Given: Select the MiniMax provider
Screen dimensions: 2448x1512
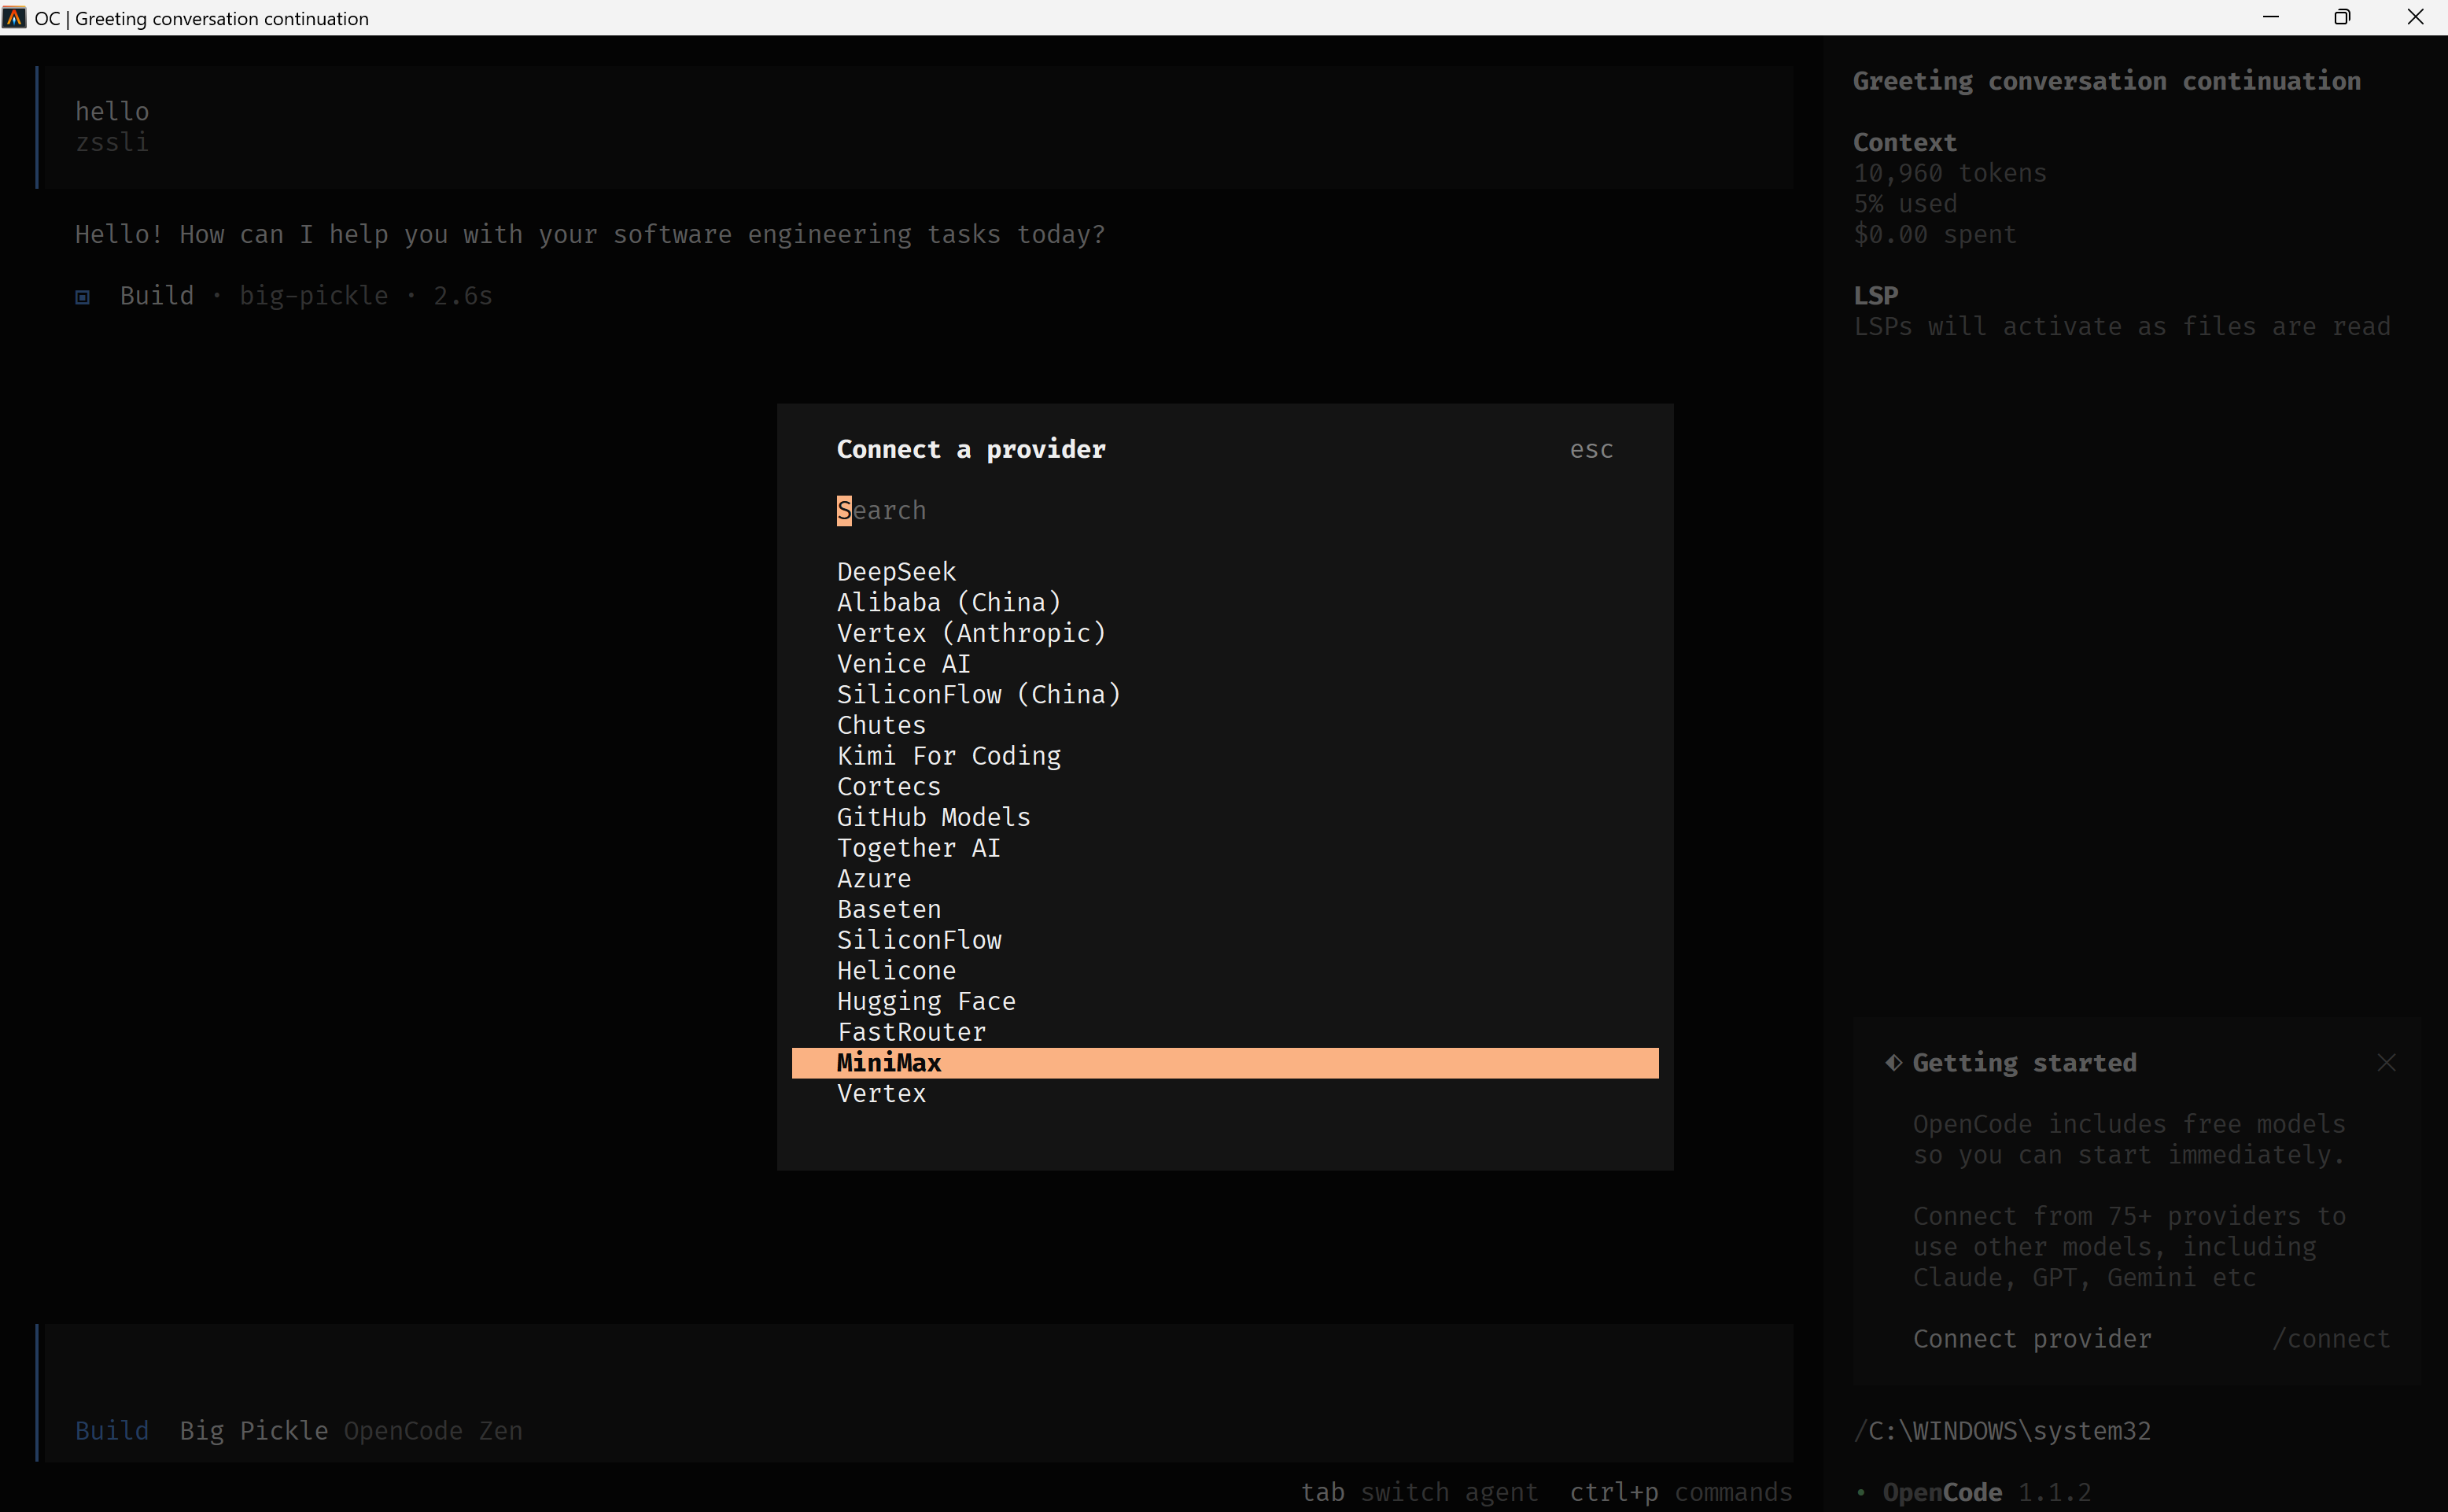Looking at the screenshot, I should coord(888,1062).
